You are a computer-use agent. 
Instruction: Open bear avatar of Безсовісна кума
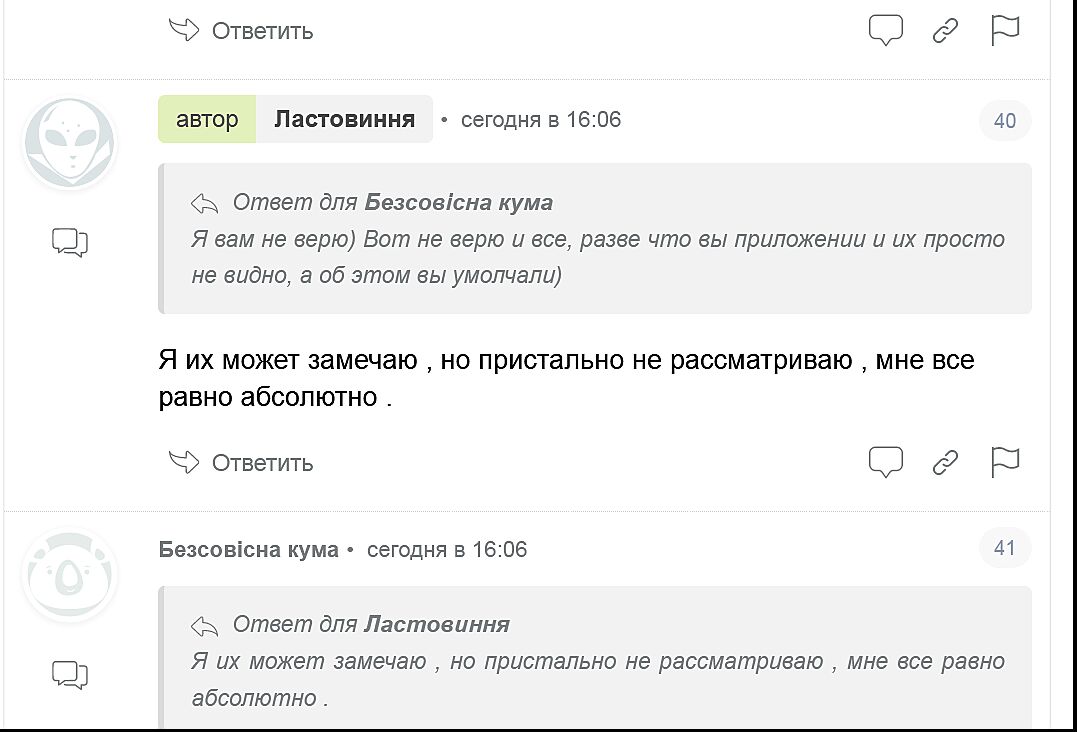coord(69,575)
